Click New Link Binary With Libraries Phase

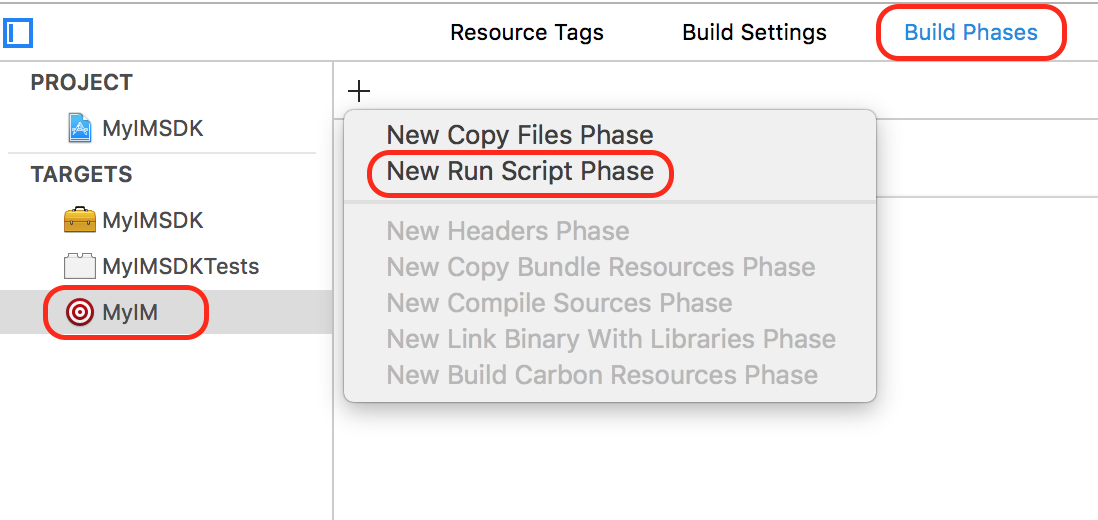tap(611, 339)
